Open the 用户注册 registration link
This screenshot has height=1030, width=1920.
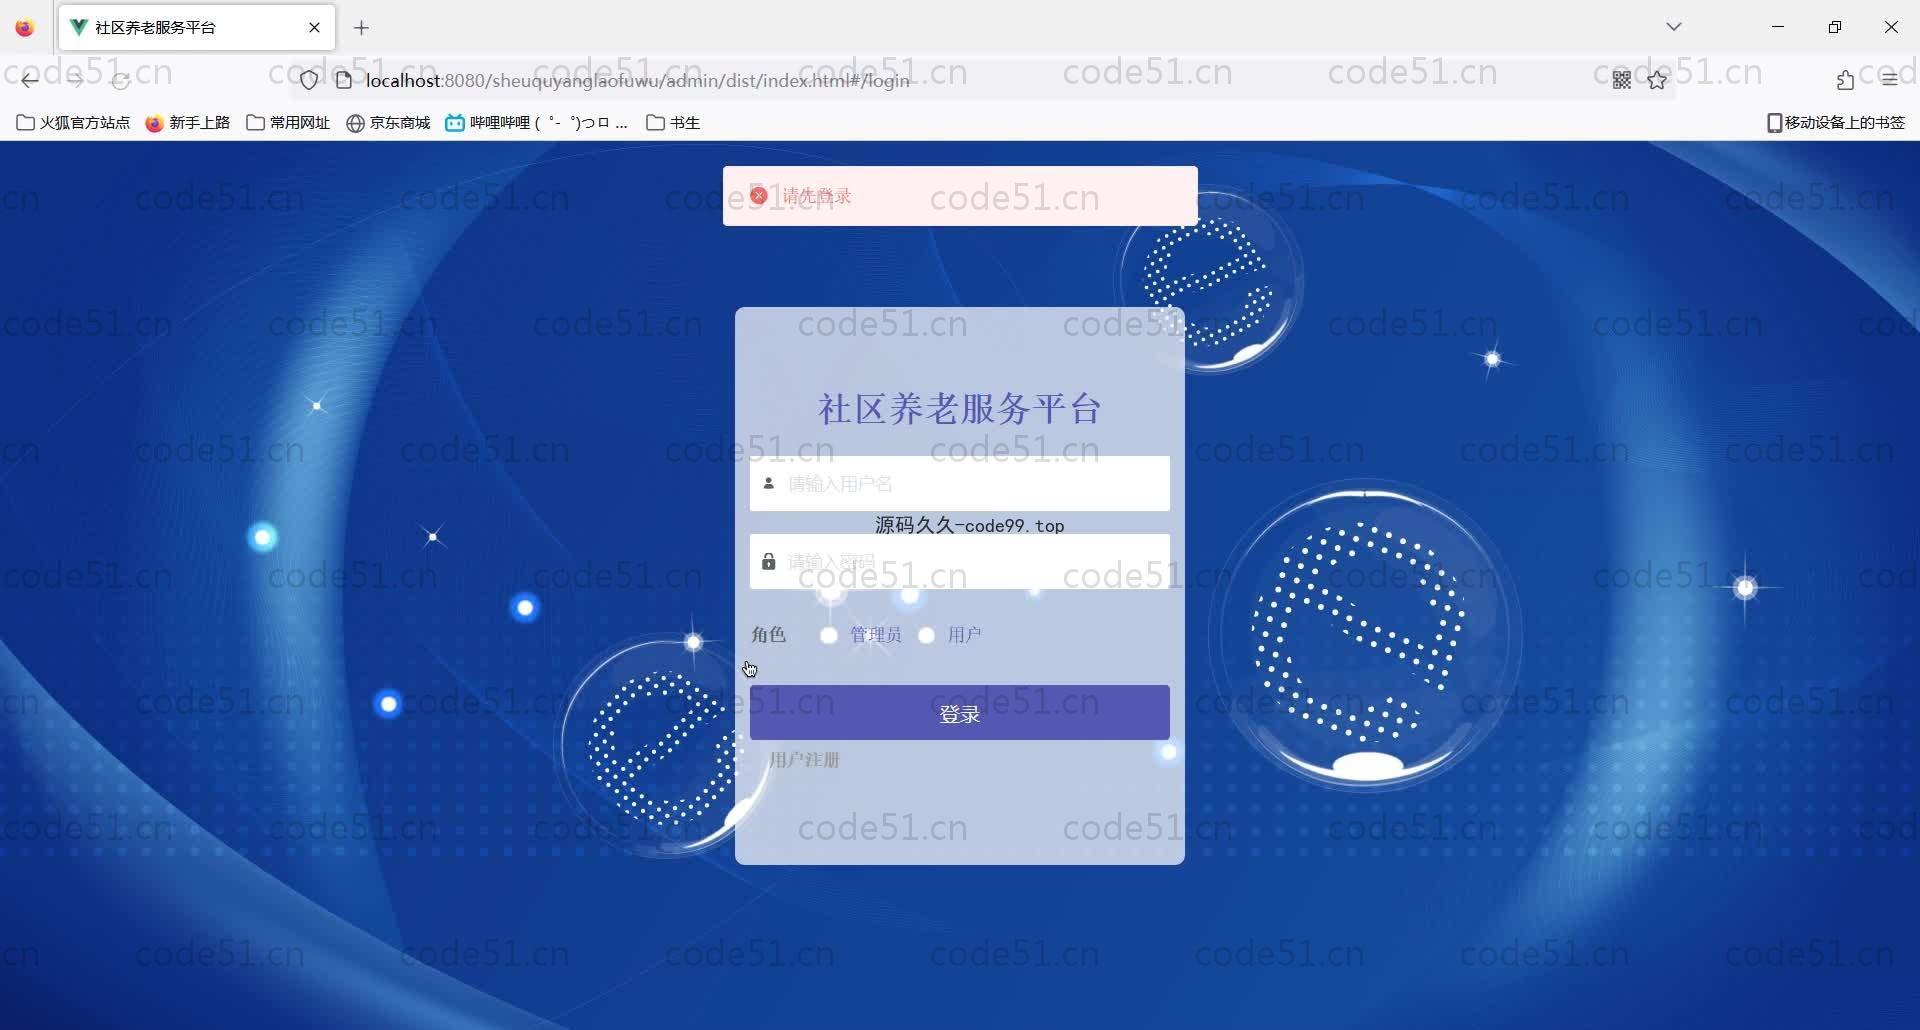pos(804,760)
